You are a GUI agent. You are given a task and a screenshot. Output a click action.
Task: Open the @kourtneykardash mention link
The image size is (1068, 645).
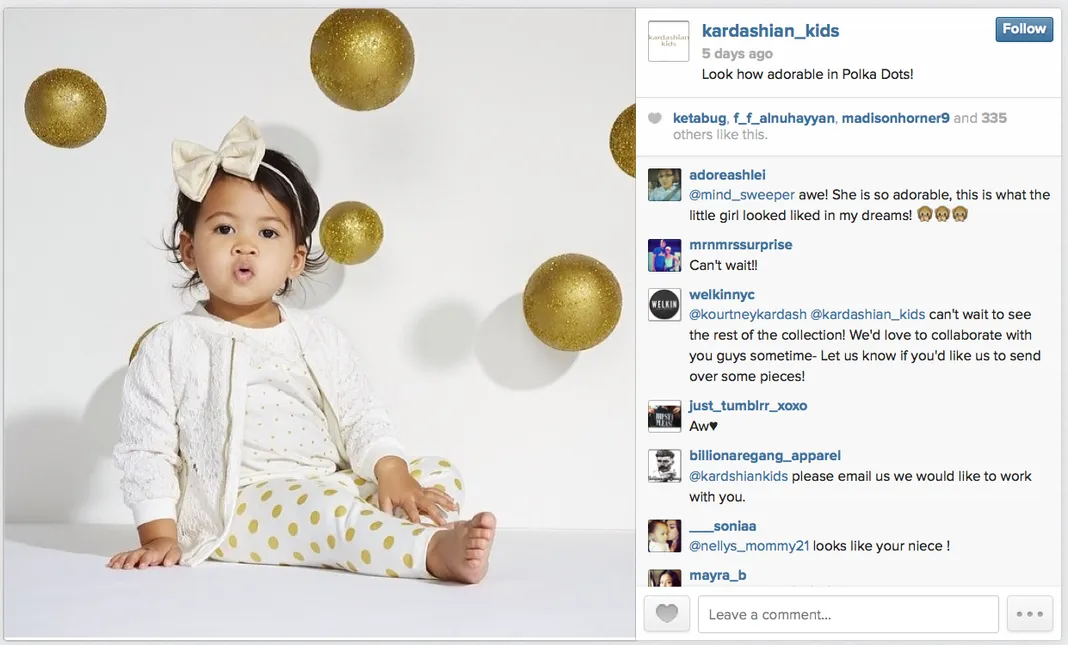(747, 315)
